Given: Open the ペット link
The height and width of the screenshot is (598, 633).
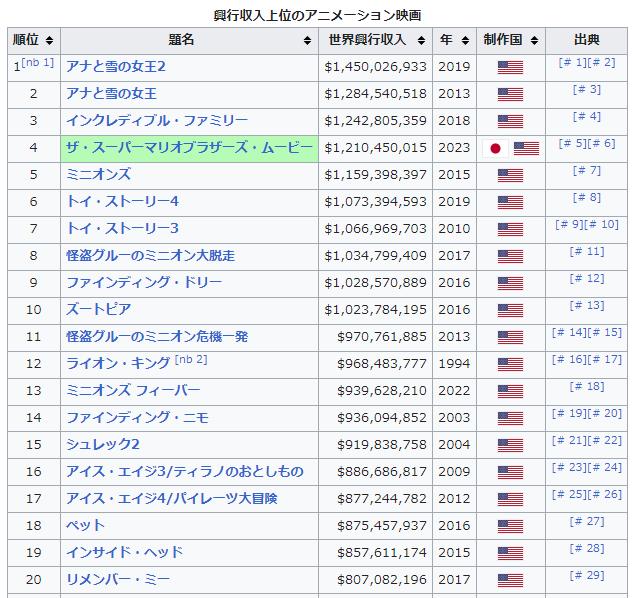Looking at the screenshot, I should pyautogui.click(x=86, y=526).
